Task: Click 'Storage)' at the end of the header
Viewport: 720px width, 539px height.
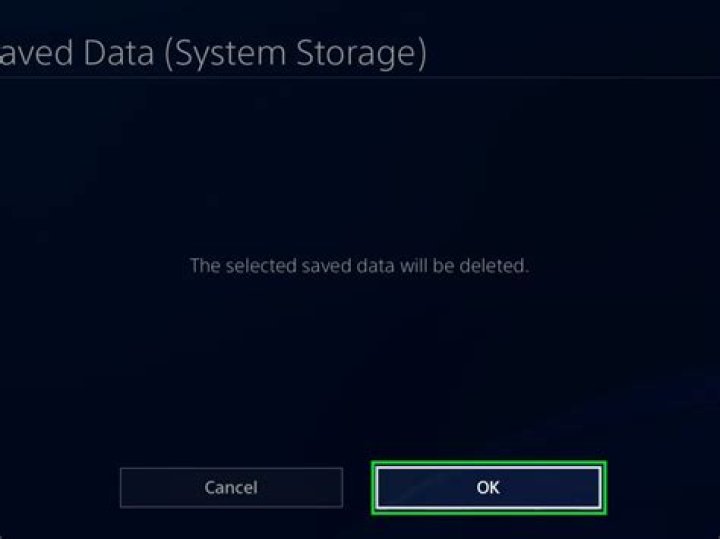Action: coord(361,54)
